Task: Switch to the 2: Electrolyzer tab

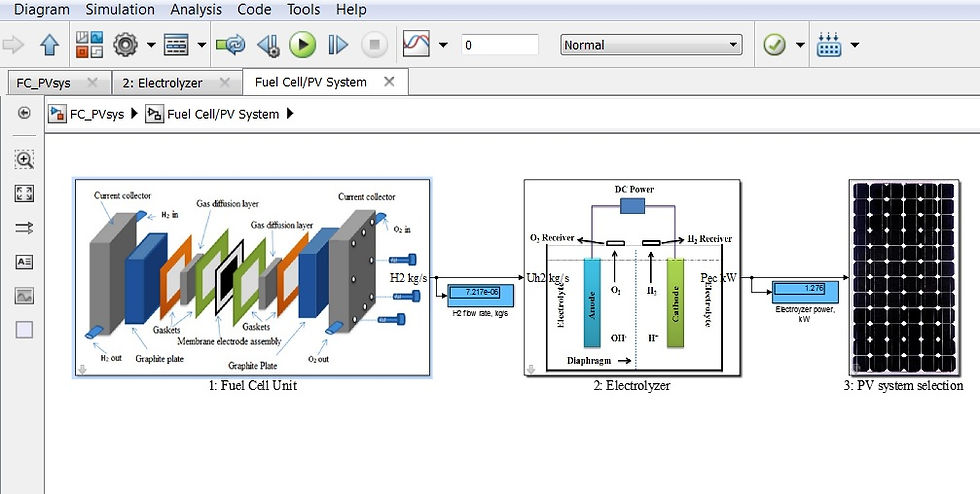Action: 162,83
